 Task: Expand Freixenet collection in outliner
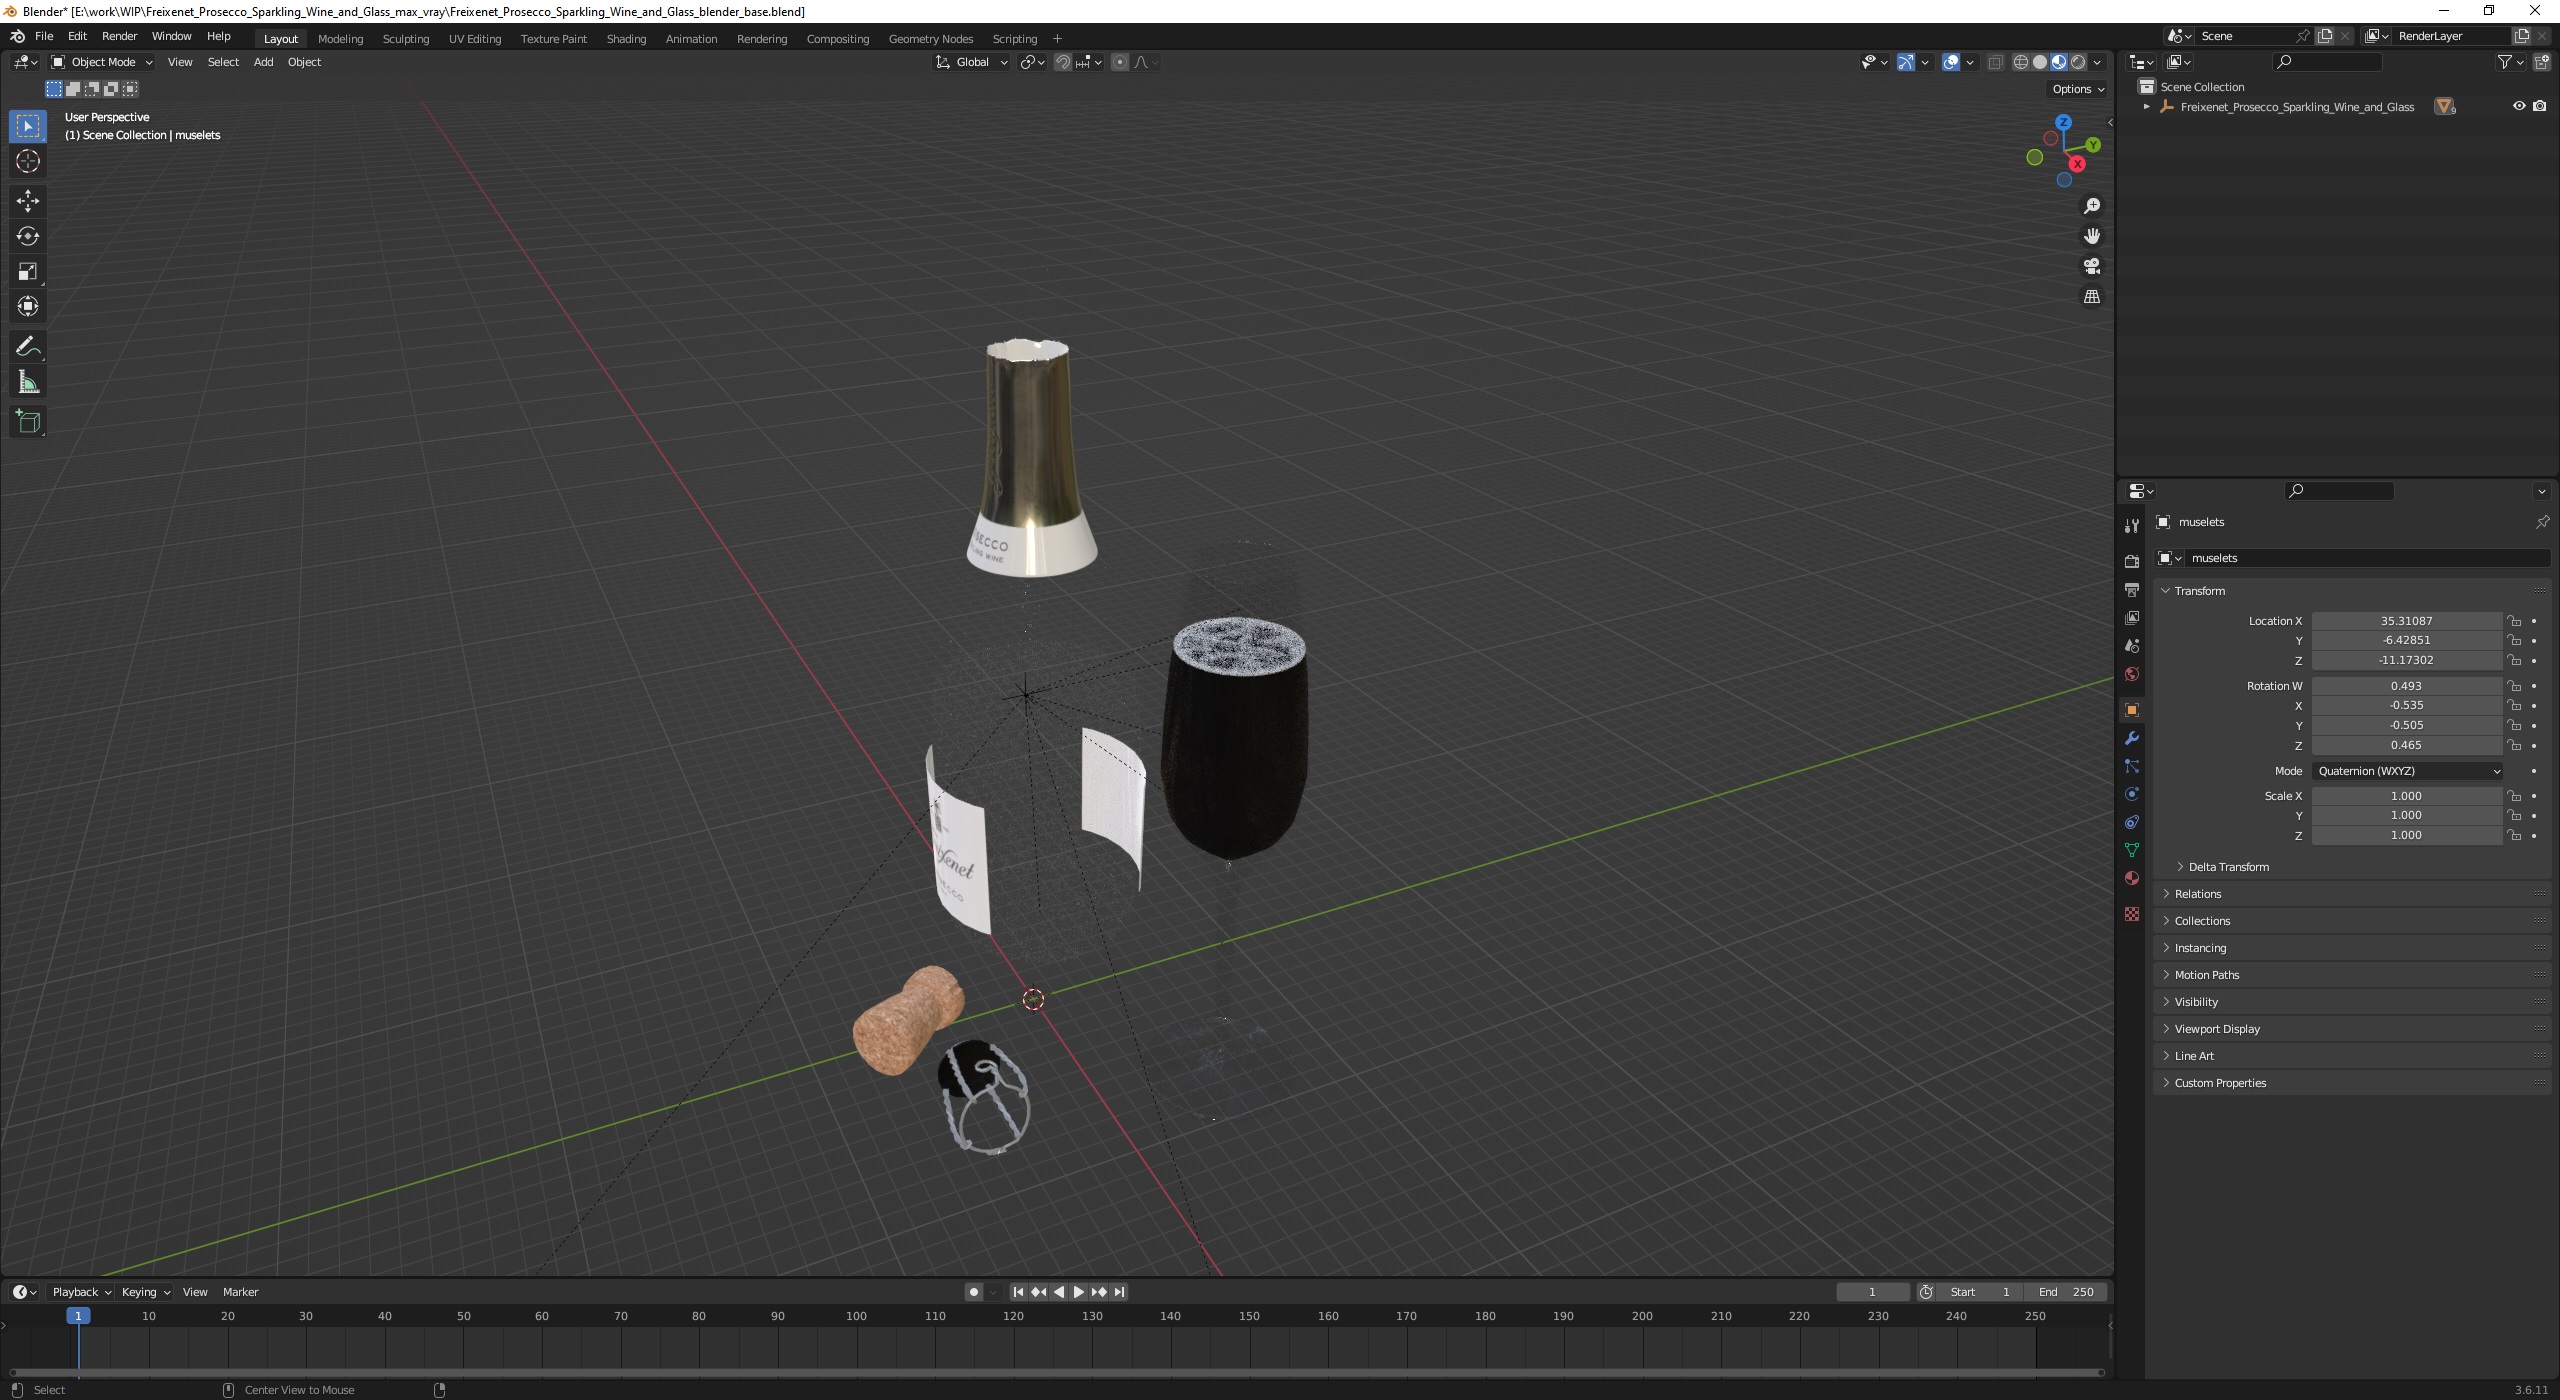click(x=2146, y=106)
